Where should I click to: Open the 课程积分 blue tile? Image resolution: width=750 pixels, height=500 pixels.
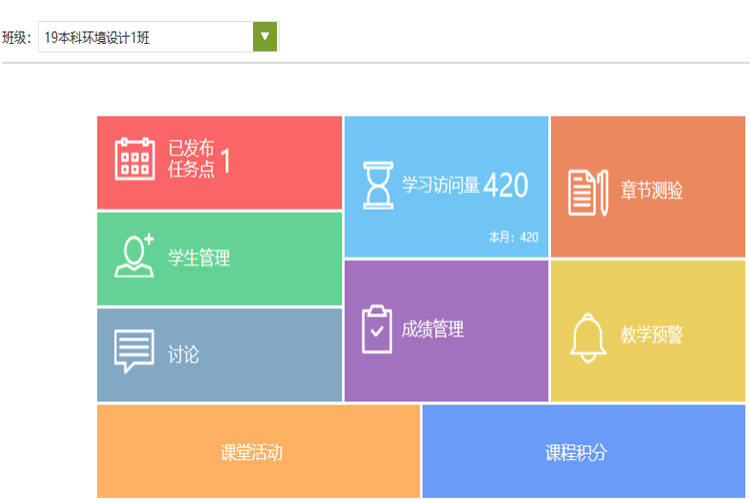576,452
